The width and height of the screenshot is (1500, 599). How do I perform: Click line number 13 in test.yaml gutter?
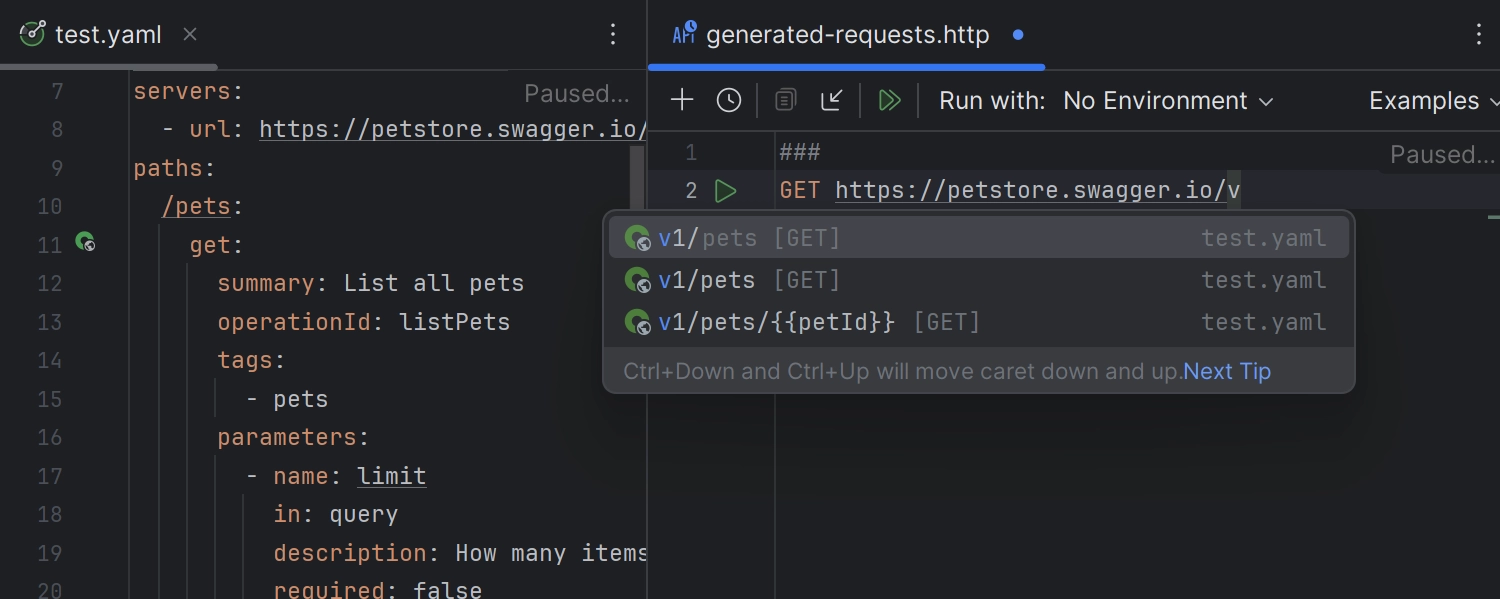click(50, 322)
